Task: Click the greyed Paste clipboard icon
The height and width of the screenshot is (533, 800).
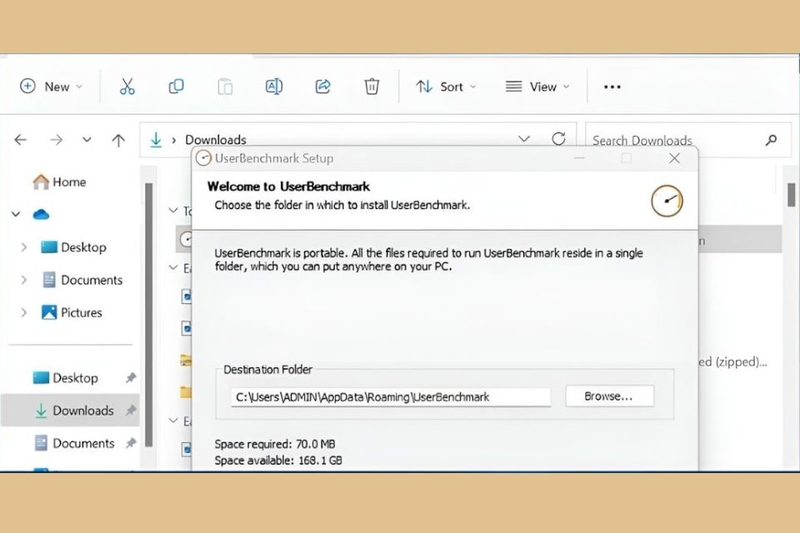Action: pos(225,87)
